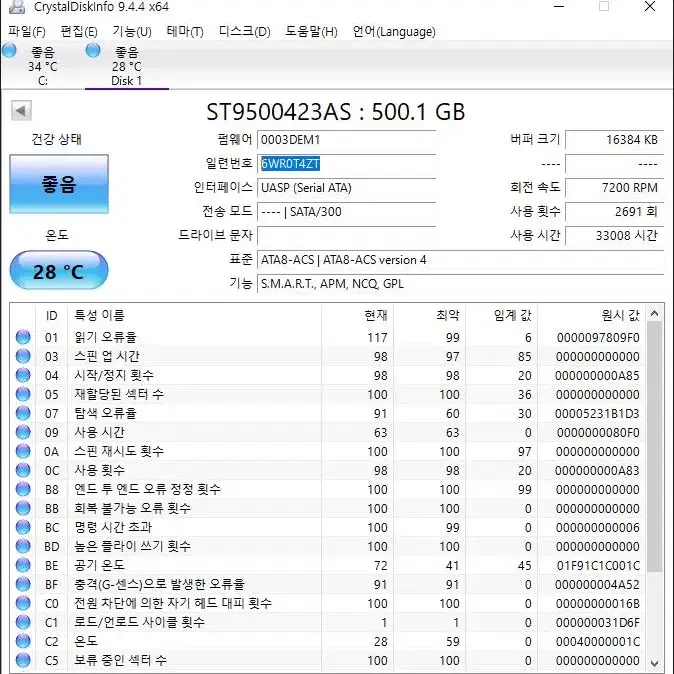Click the power-on hours value 33008 시간
This screenshot has width=674, height=674.
[615, 236]
